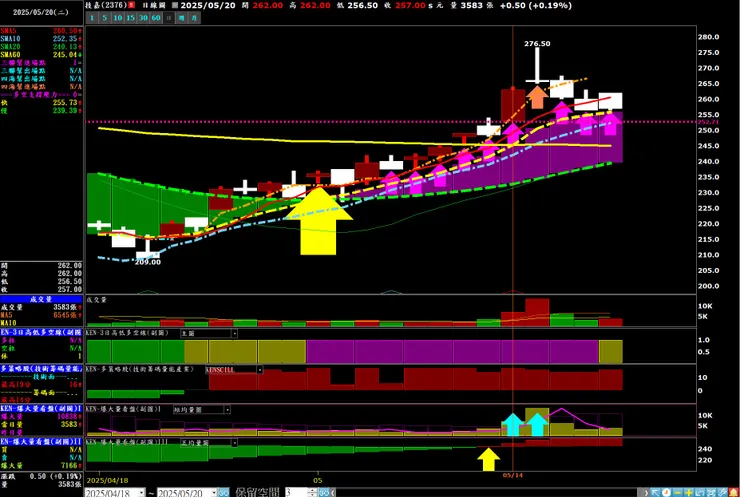
Task: Click the 快 255.73 value in left panel
Action: [x=67, y=102]
